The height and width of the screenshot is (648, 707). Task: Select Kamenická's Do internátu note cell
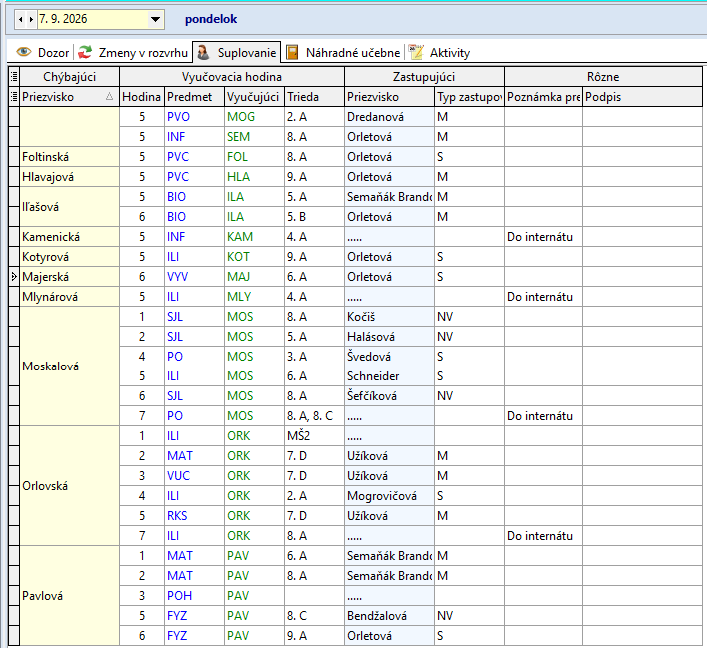point(543,237)
